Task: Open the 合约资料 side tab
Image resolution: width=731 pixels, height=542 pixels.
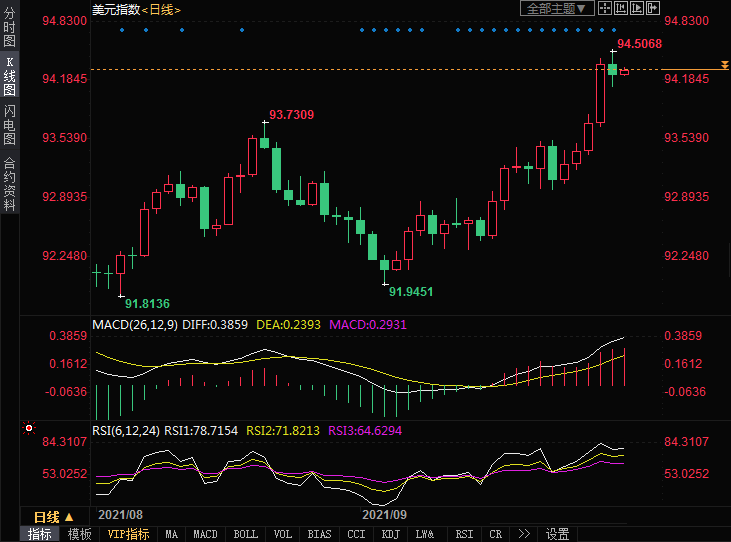Action: pyautogui.click(x=9, y=182)
